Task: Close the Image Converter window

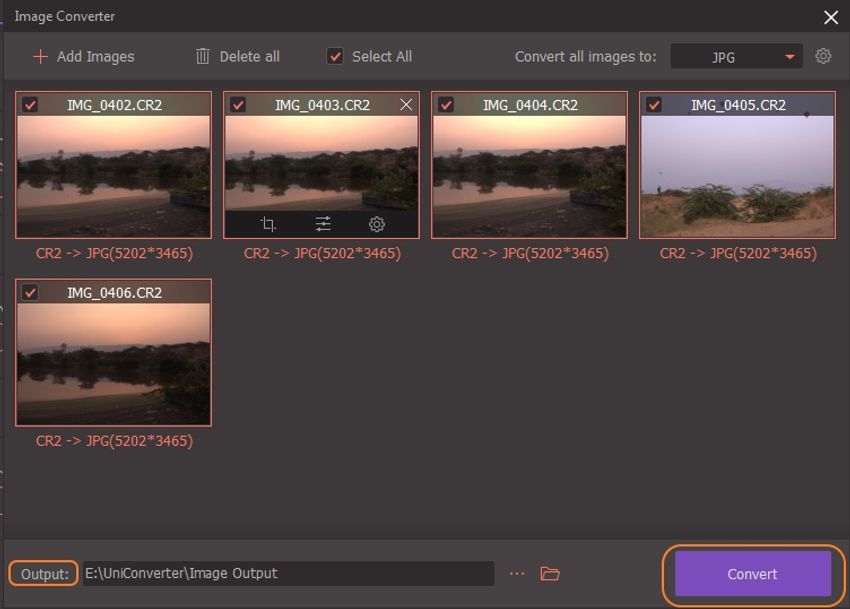Action: (x=830, y=17)
